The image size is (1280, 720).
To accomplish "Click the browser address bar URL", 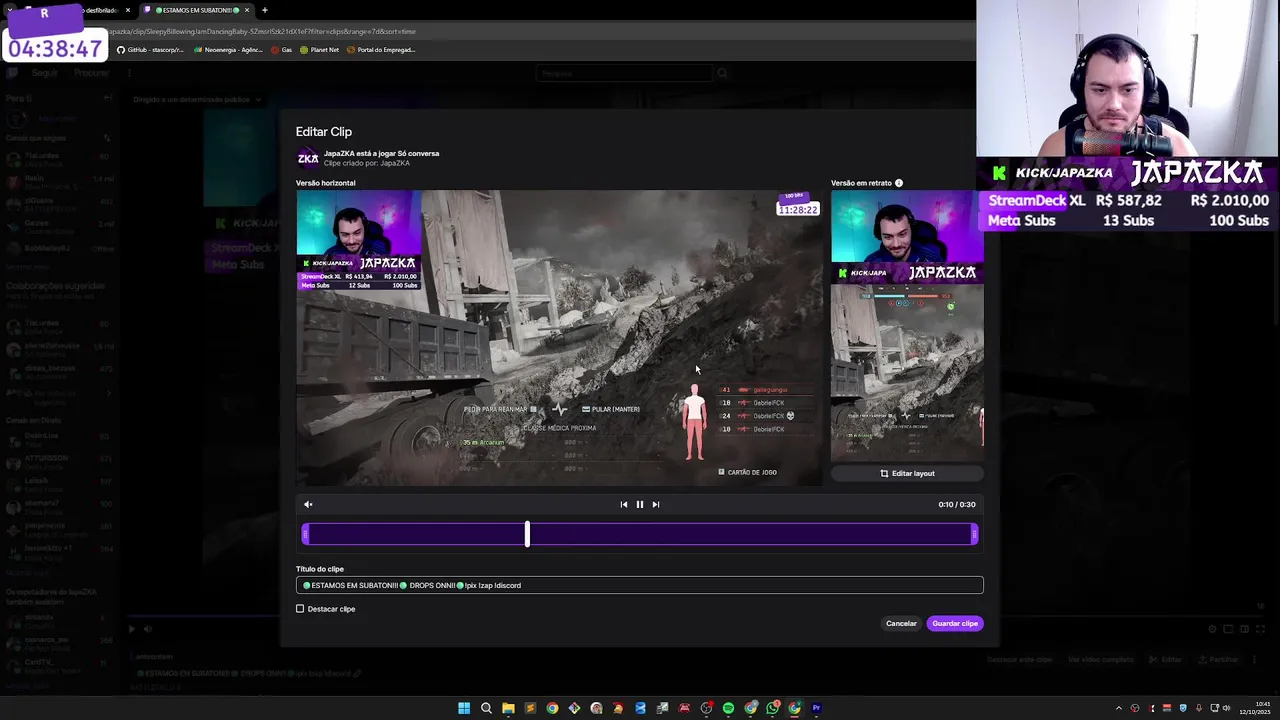I will click(262, 31).
